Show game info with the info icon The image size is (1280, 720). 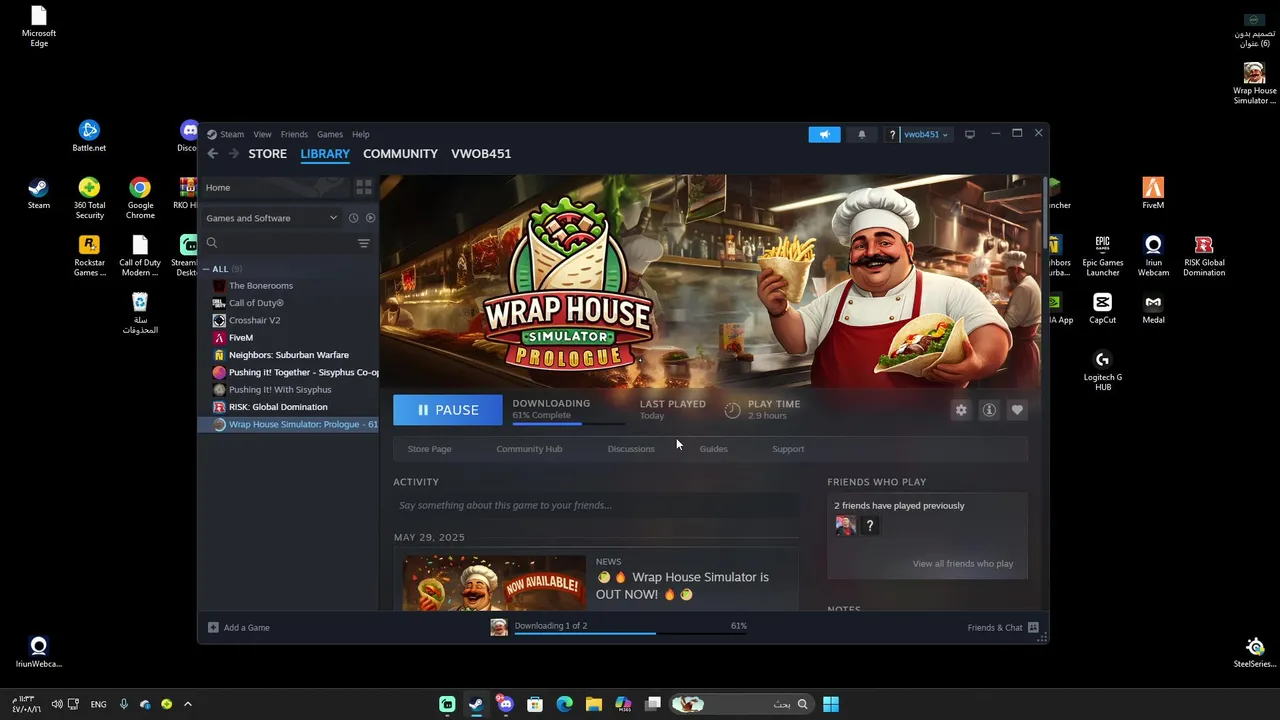[989, 410]
